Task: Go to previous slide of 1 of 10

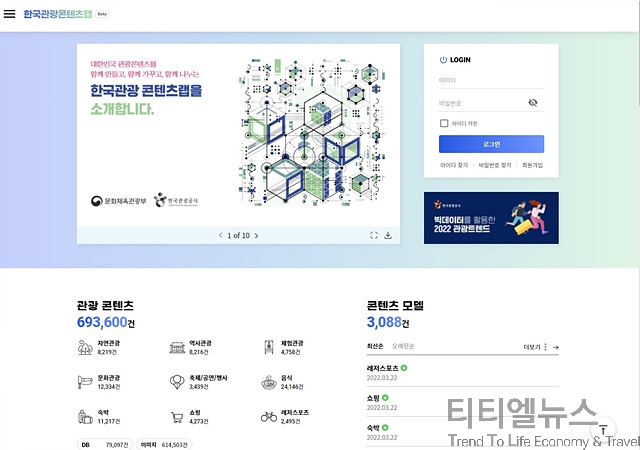Action: click(220, 235)
